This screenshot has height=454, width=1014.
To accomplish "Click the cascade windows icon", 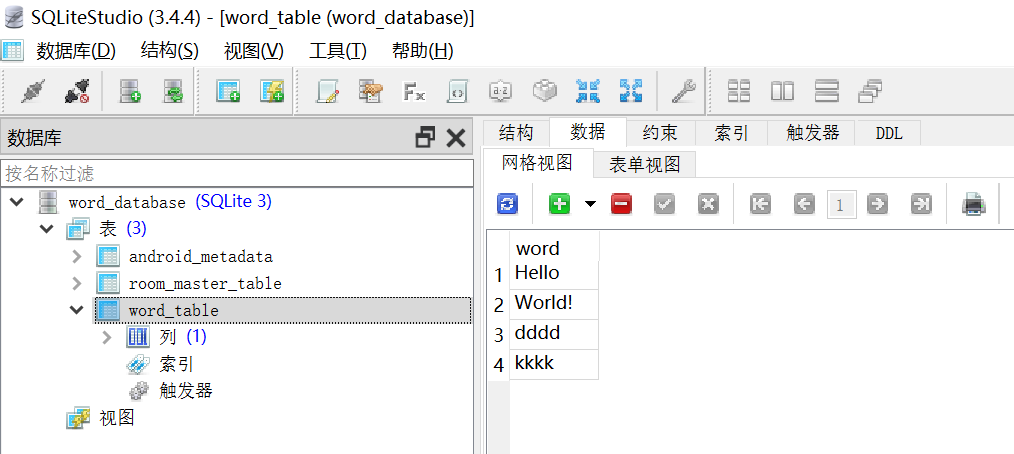I will pyautogui.click(x=870, y=92).
